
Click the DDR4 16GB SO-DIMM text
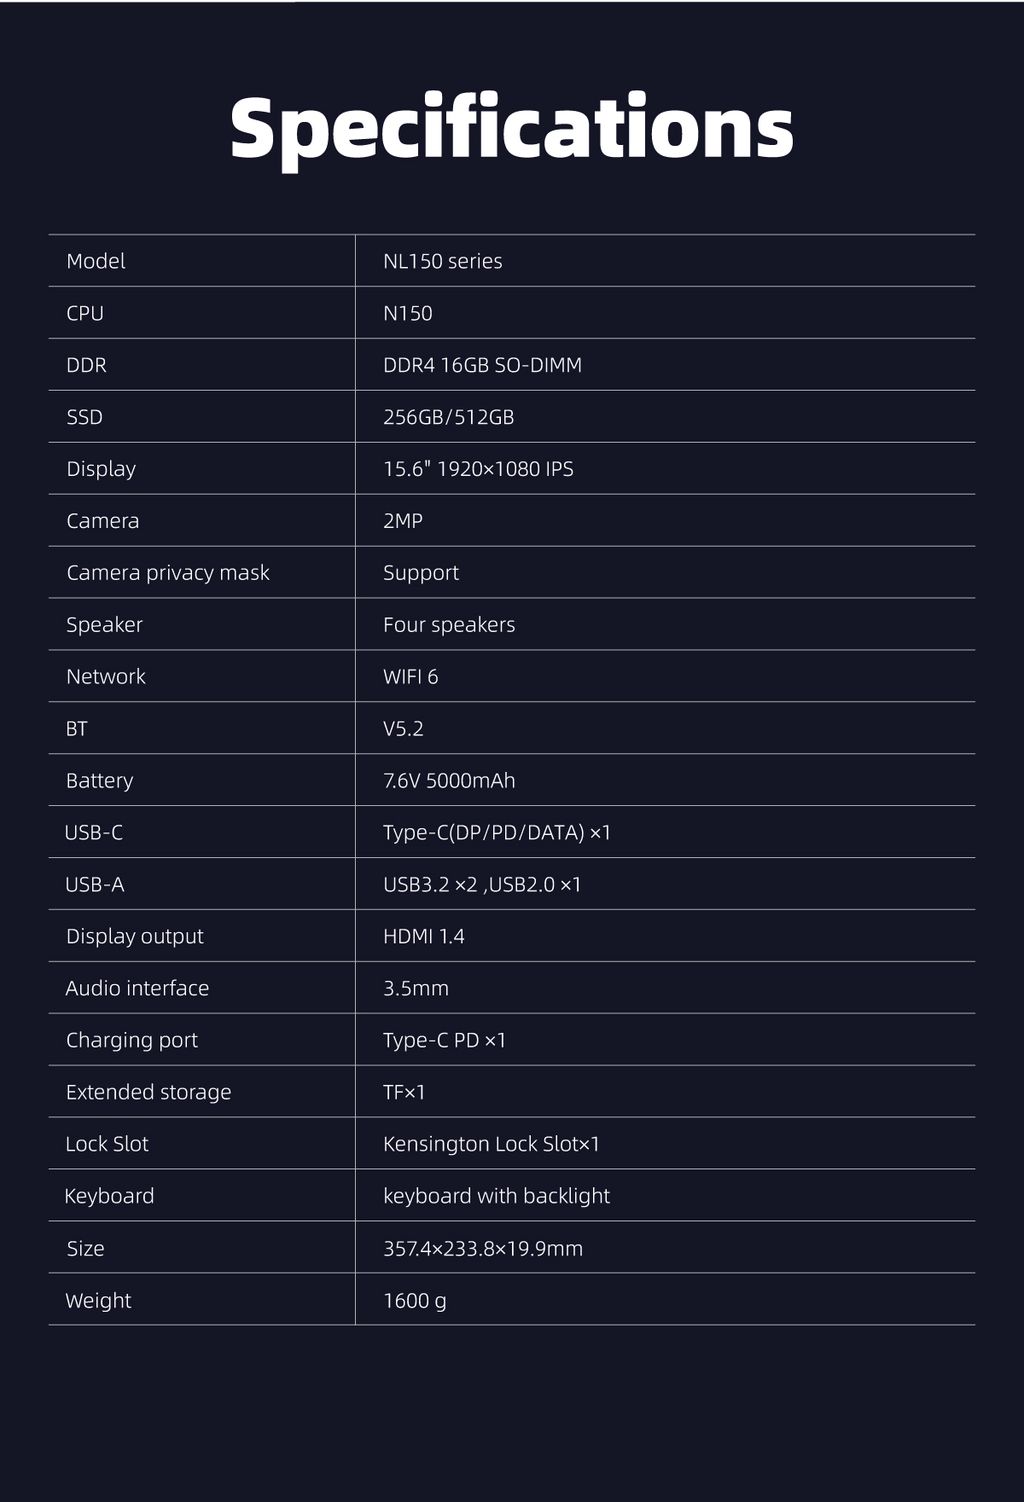tap(482, 365)
